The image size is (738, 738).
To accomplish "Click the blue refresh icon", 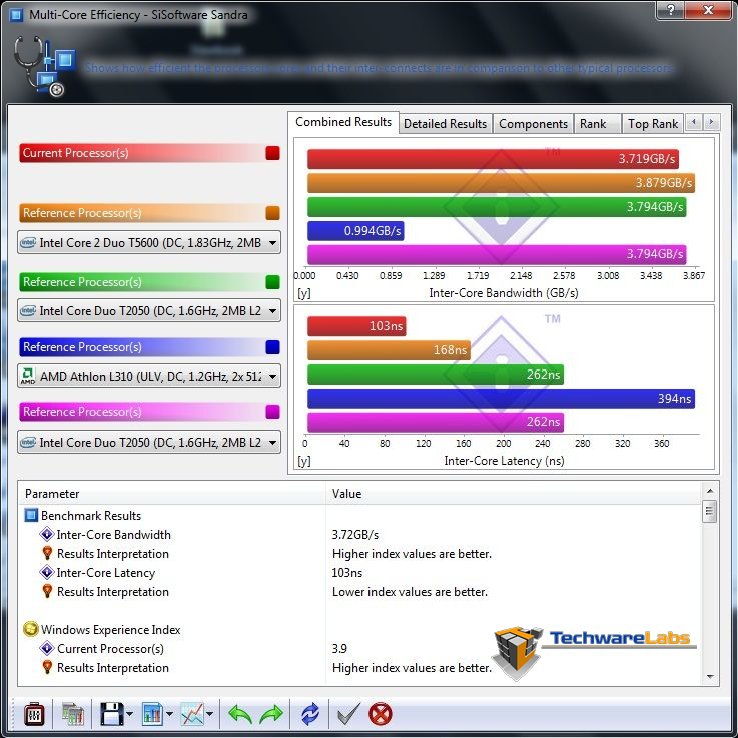I will 310,714.
